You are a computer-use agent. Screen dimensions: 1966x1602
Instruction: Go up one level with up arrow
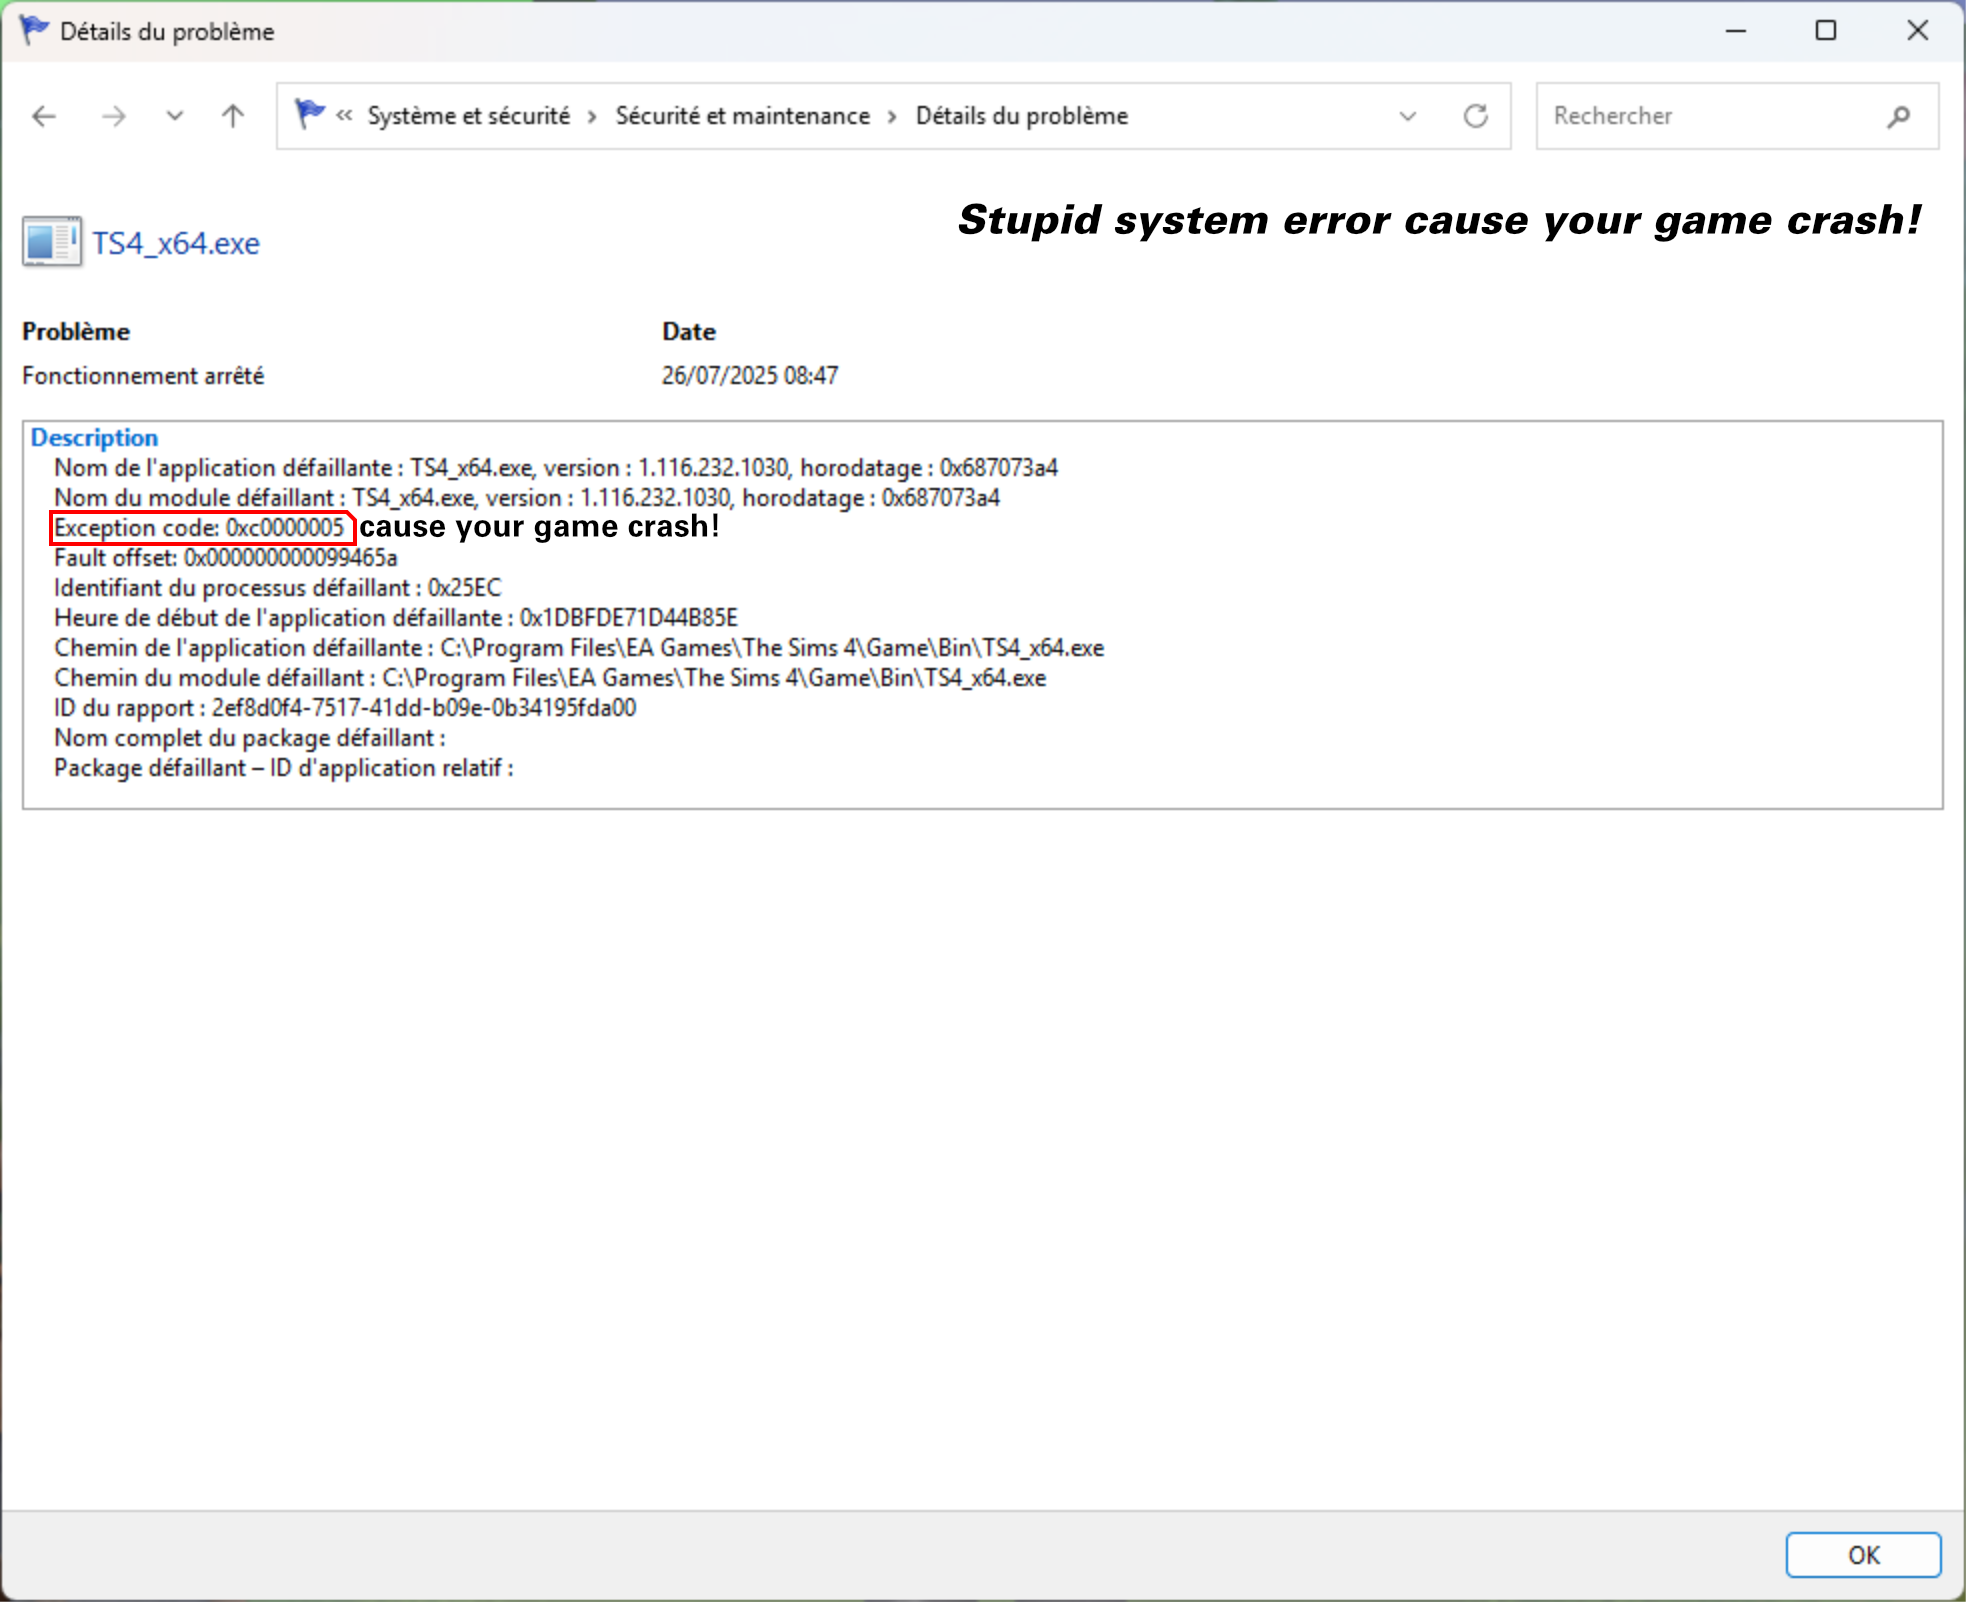233,117
